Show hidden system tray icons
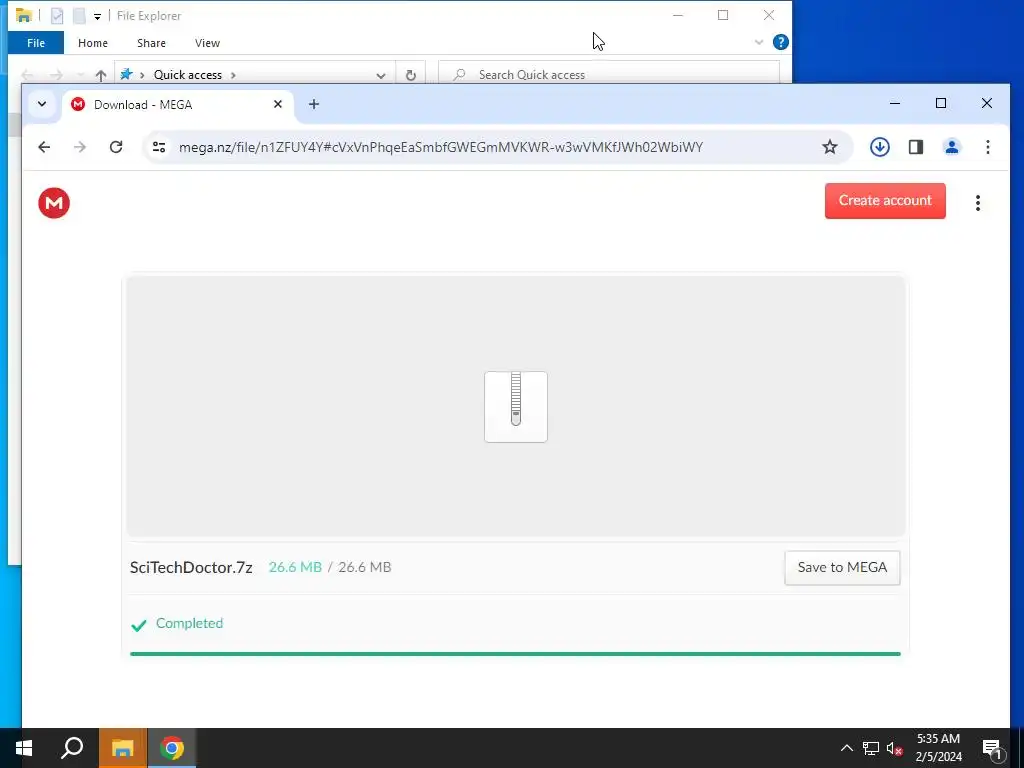 (846, 748)
